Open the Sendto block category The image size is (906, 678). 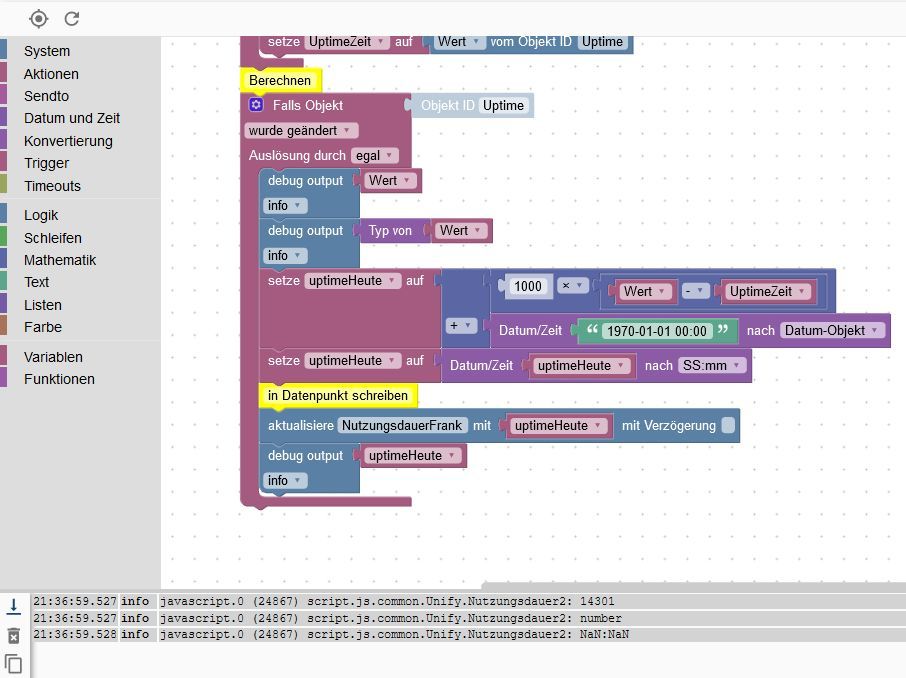coord(46,96)
